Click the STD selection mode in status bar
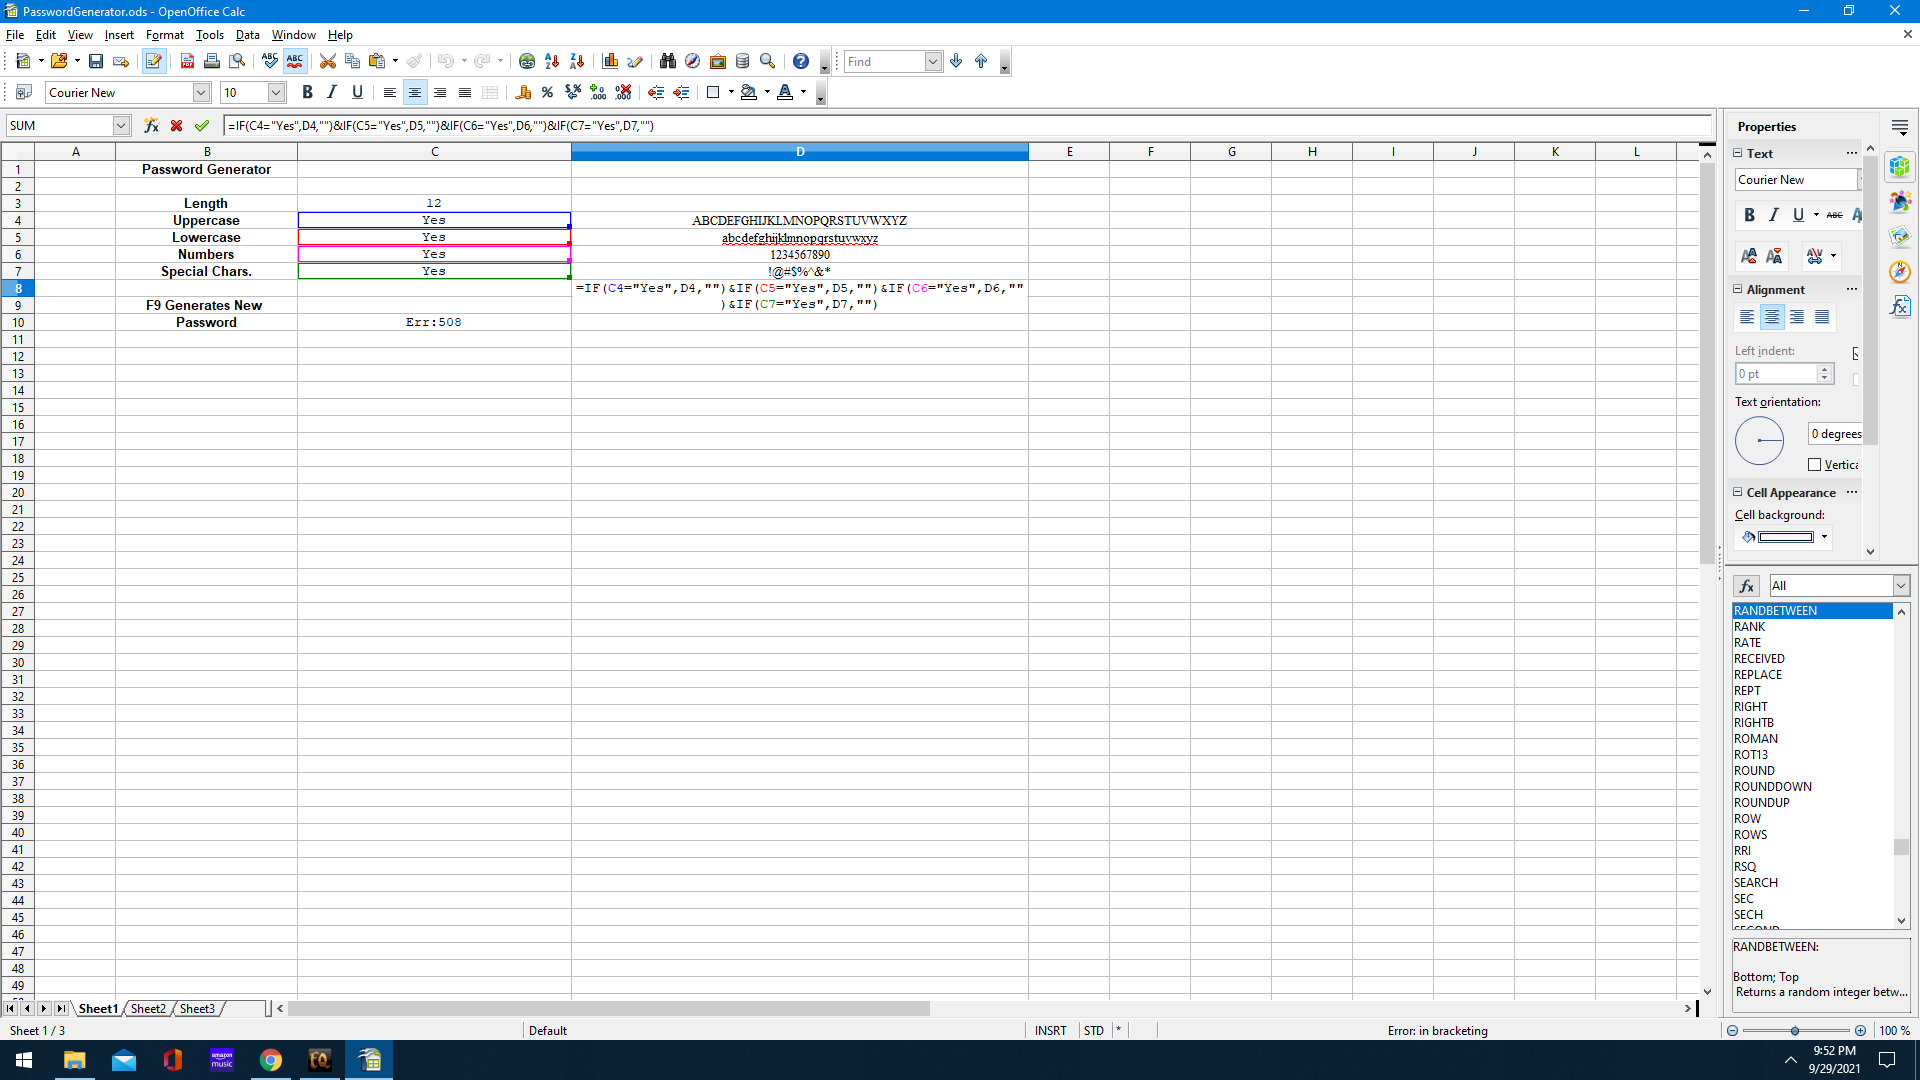The height and width of the screenshot is (1080, 1920). click(1094, 1031)
